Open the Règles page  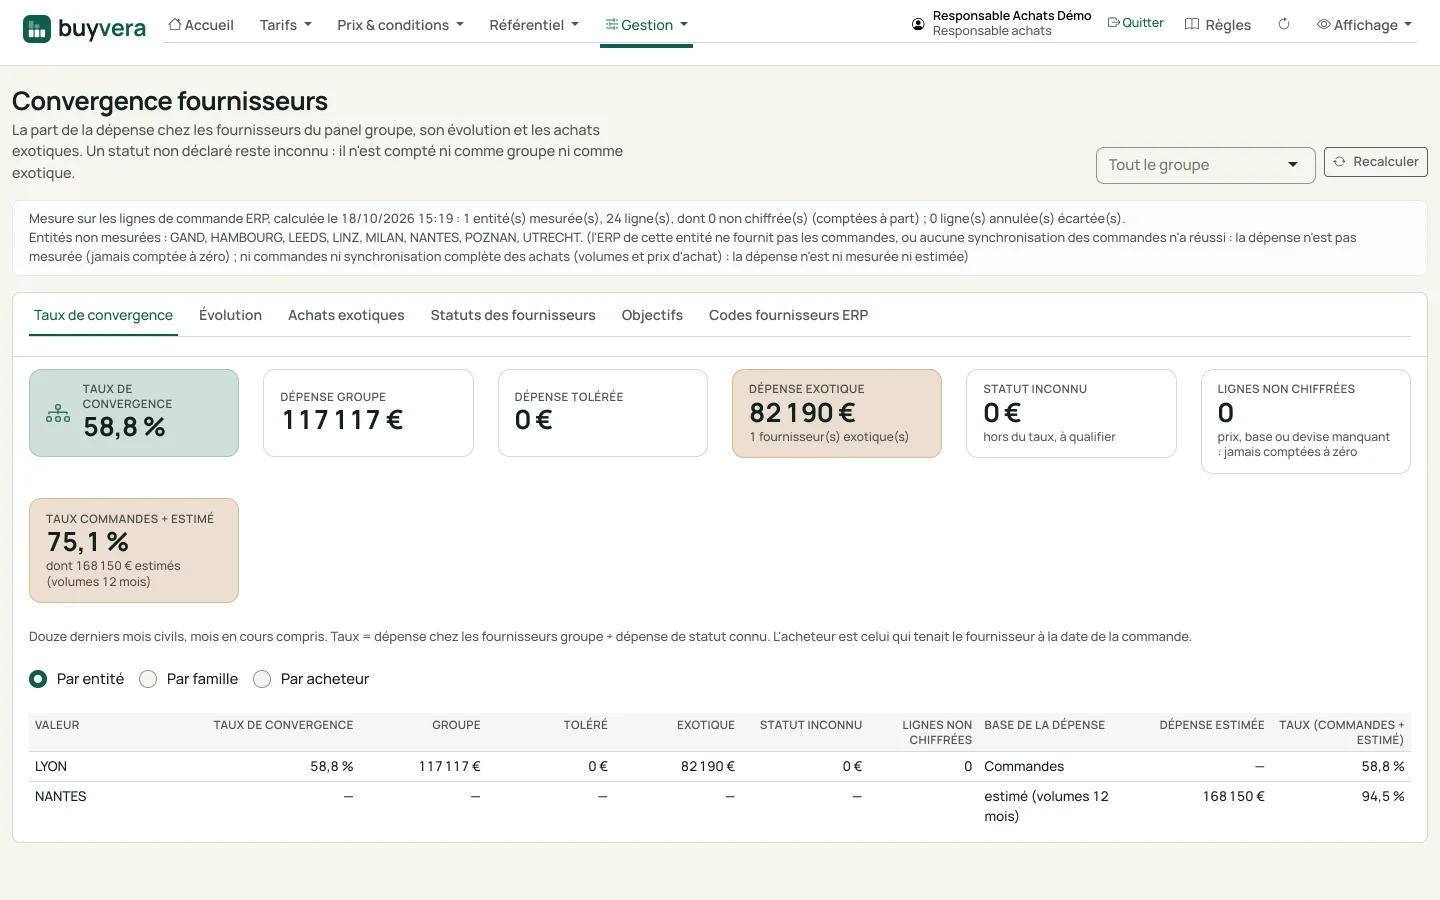pos(1218,25)
